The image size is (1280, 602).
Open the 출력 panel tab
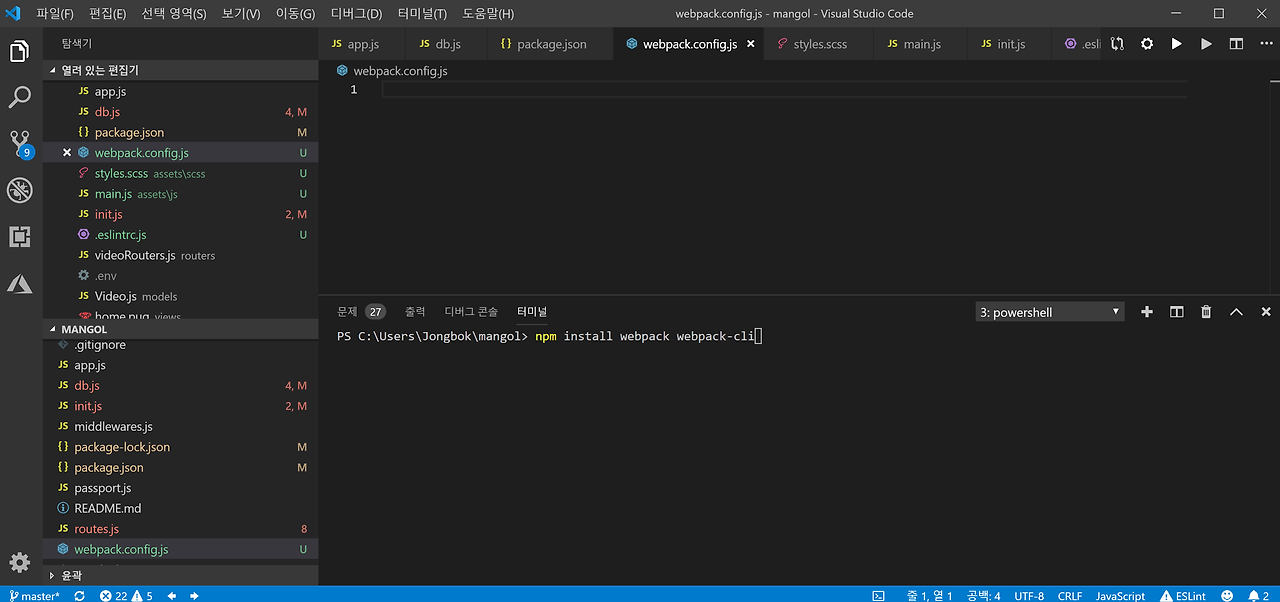pyautogui.click(x=415, y=312)
